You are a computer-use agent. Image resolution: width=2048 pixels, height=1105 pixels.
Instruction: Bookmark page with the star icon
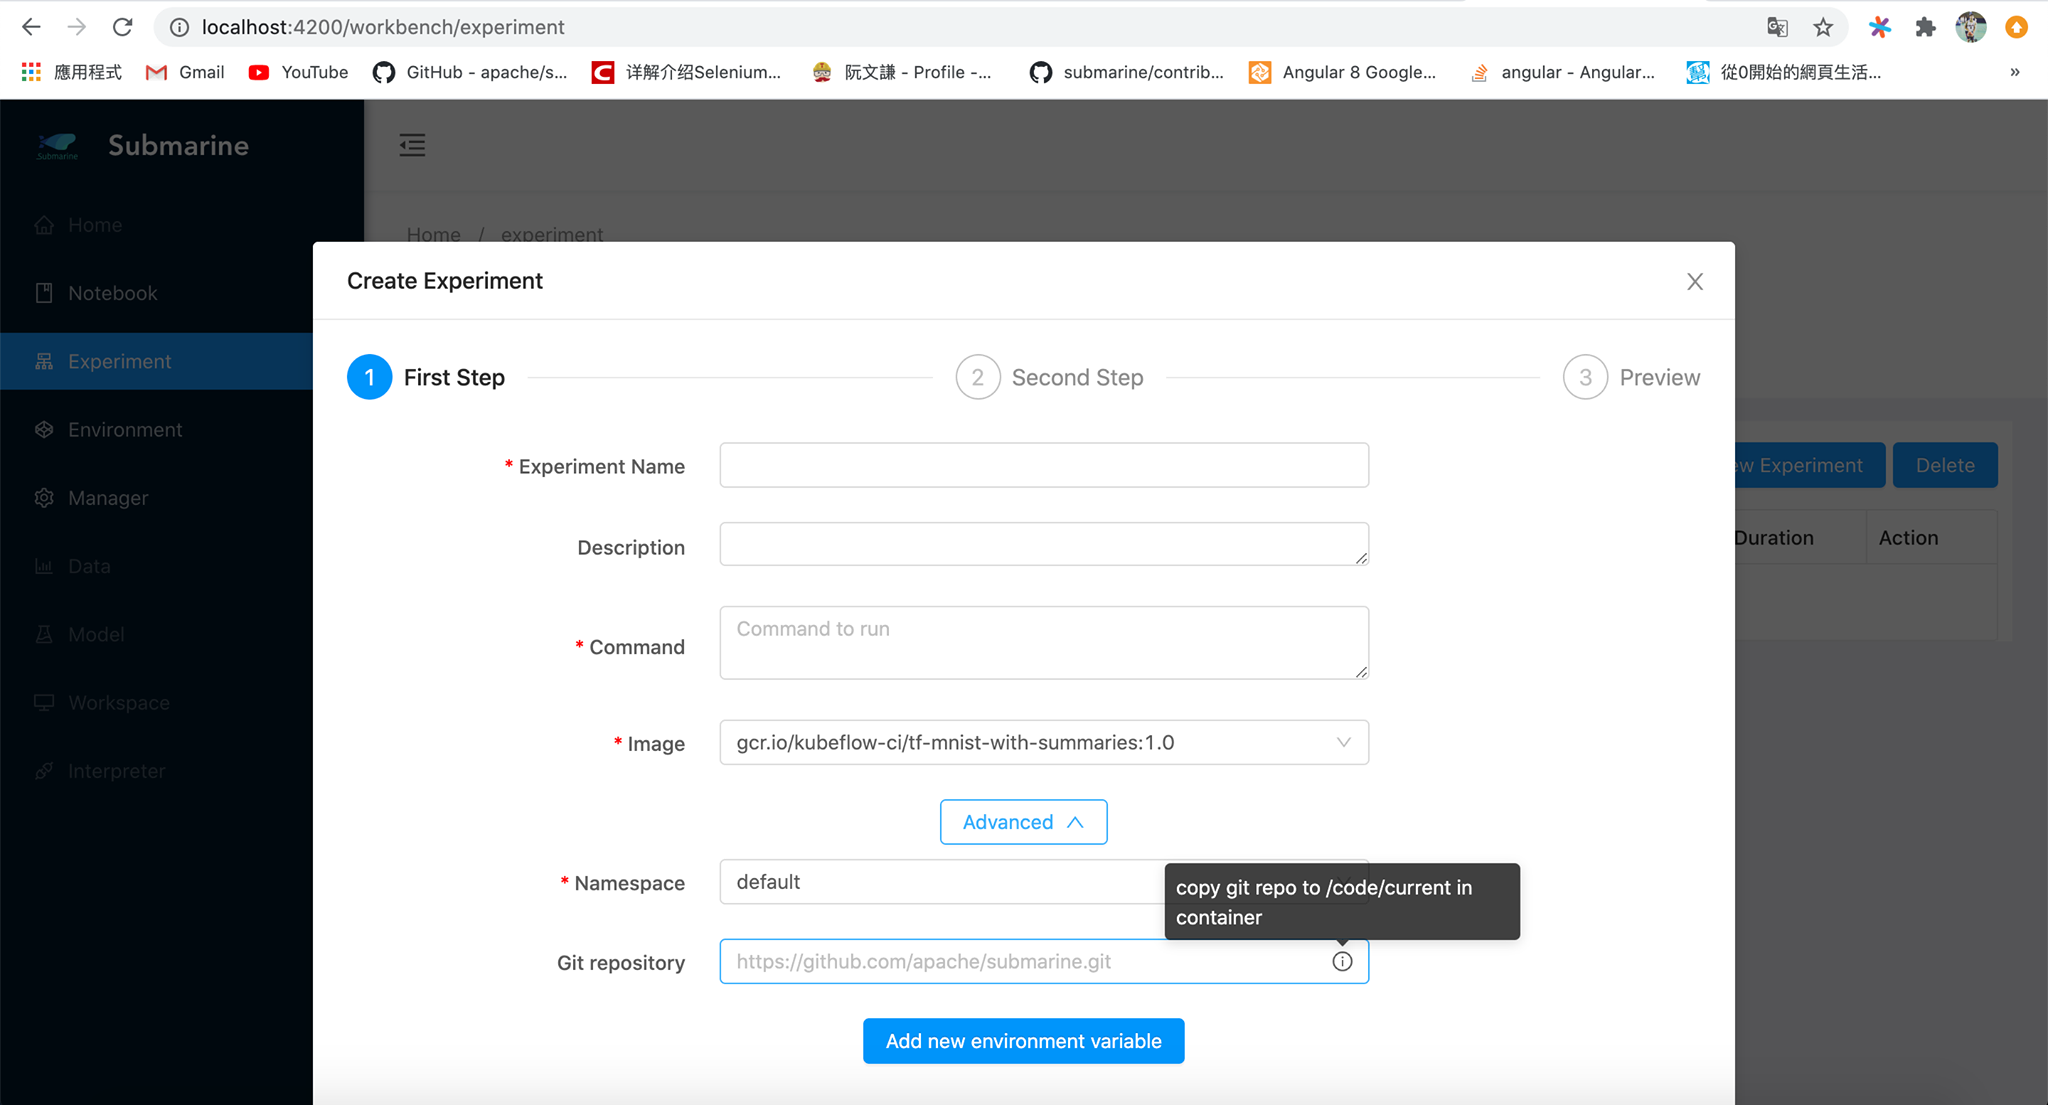click(x=1823, y=27)
